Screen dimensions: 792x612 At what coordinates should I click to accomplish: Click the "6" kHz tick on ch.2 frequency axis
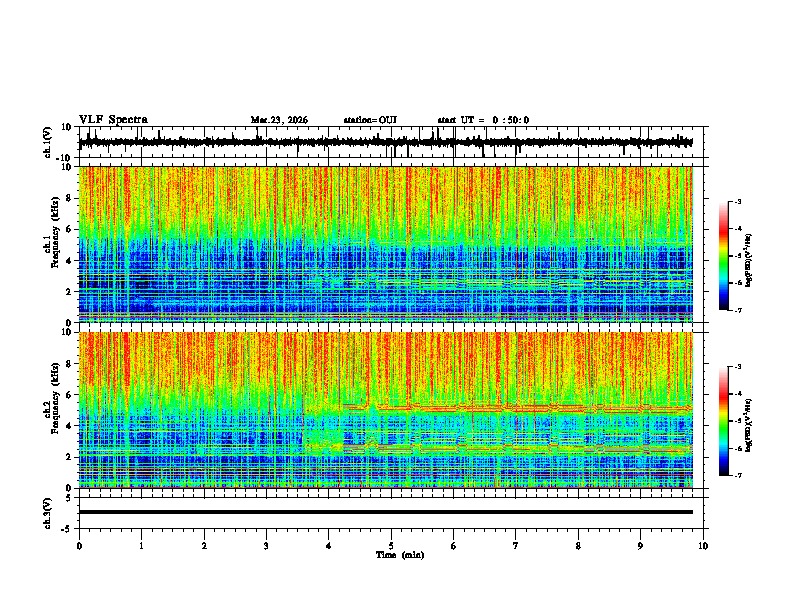(x=69, y=395)
